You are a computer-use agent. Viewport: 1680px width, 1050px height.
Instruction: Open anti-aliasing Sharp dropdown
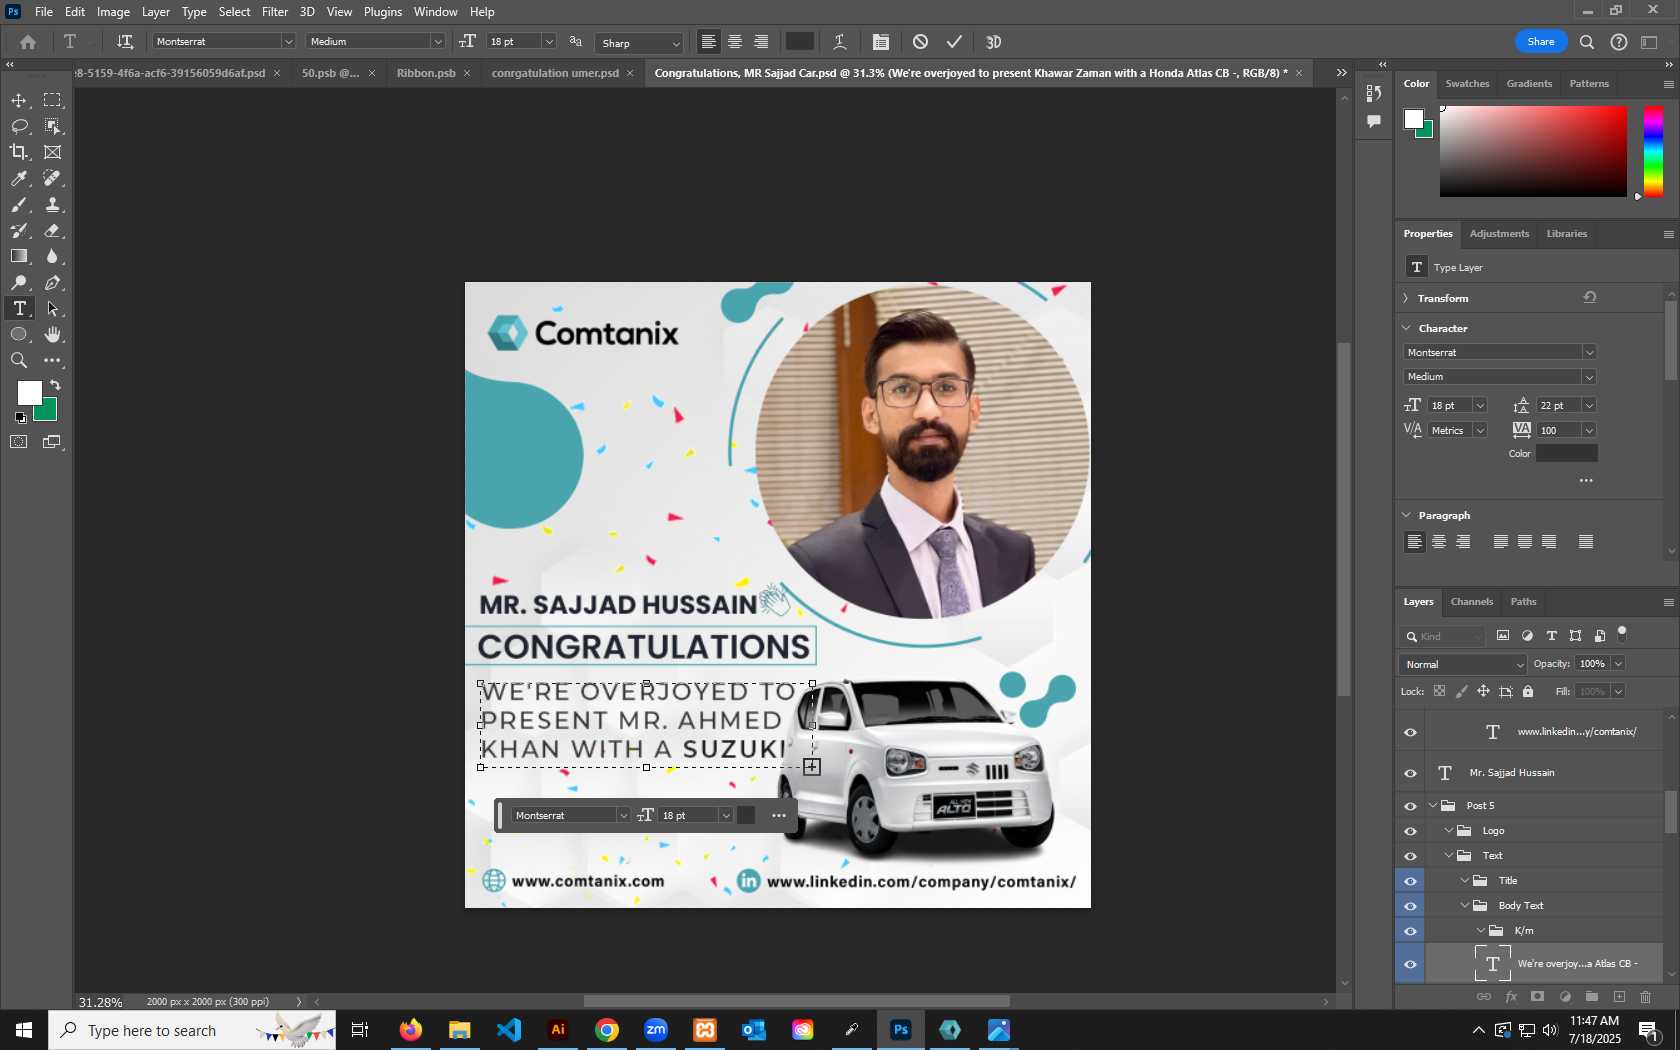point(638,43)
